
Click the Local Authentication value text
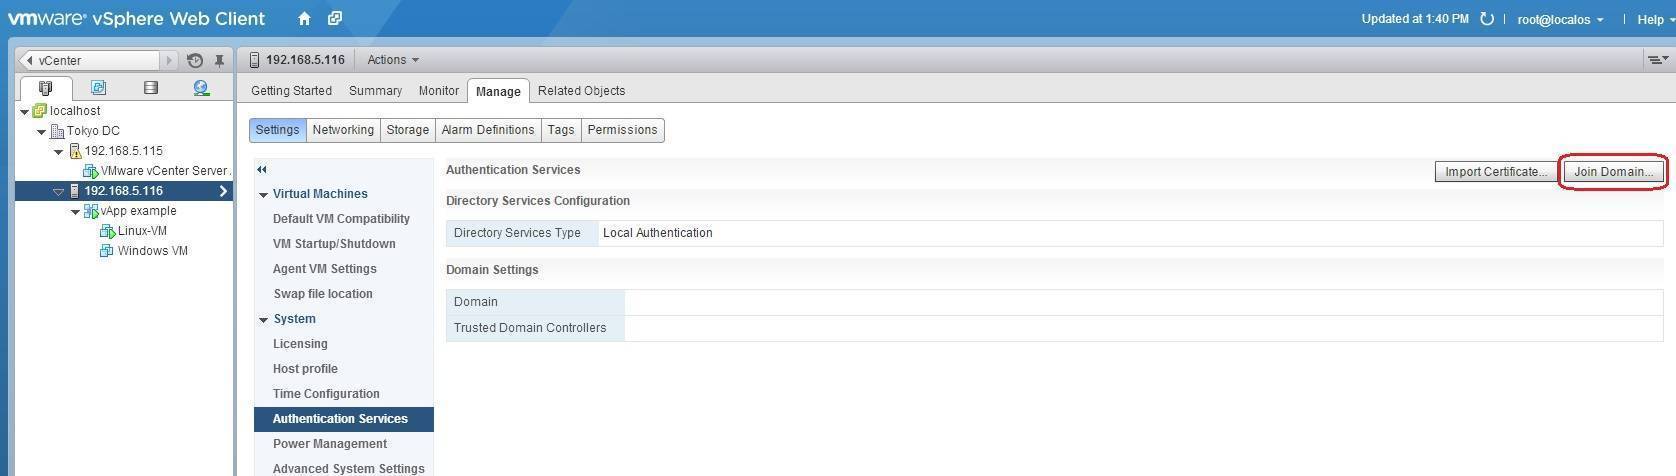click(658, 233)
